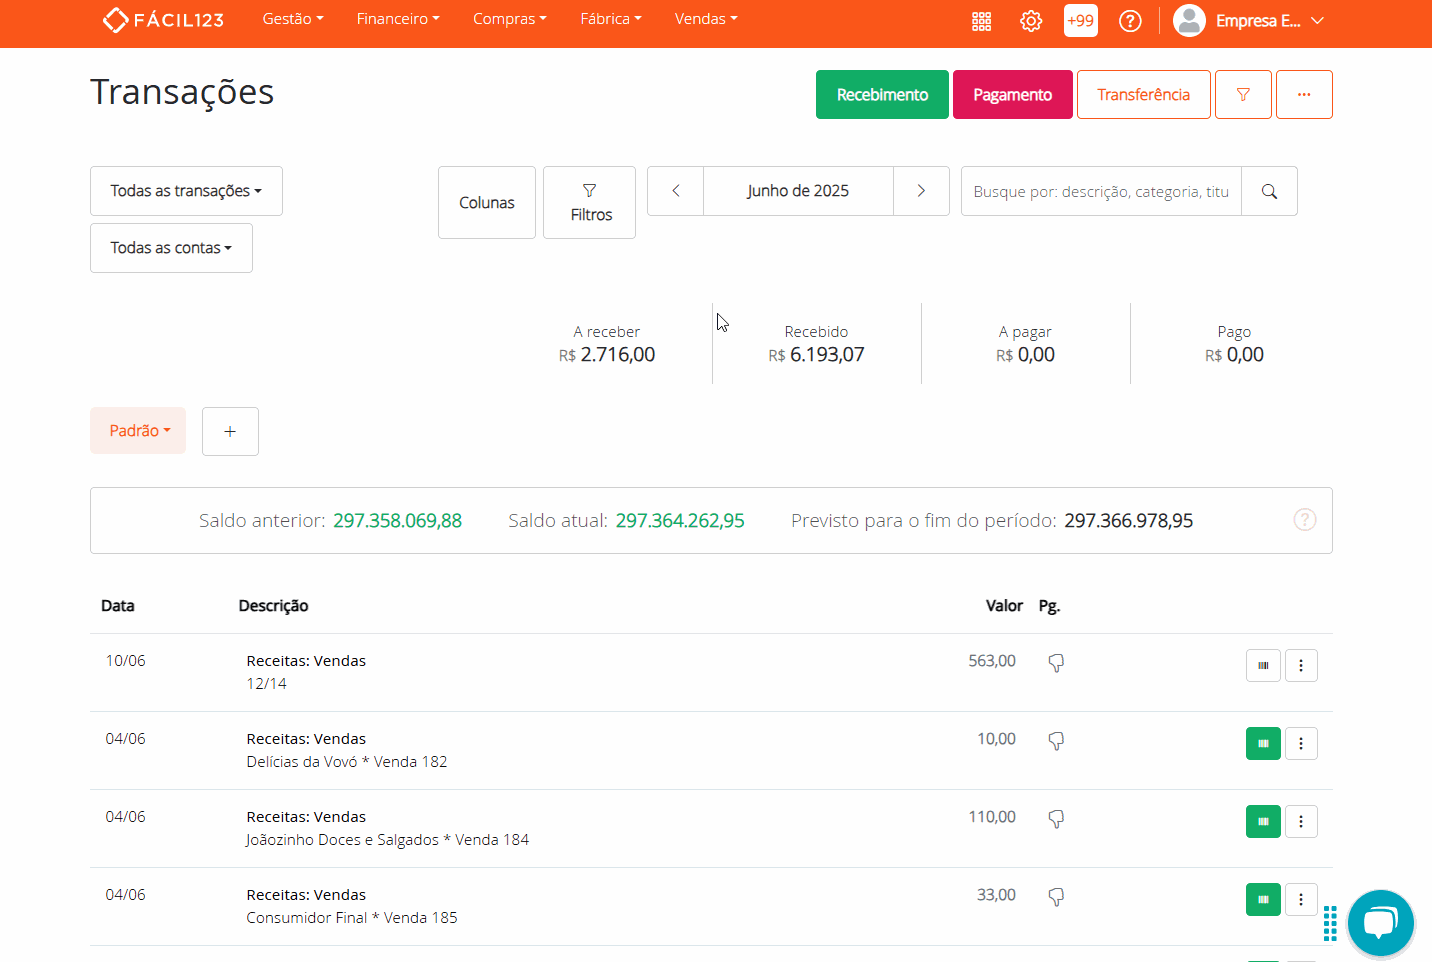Toggle paid thumb on Venda 182 row
The width and height of the screenshot is (1432, 962).
click(1056, 741)
